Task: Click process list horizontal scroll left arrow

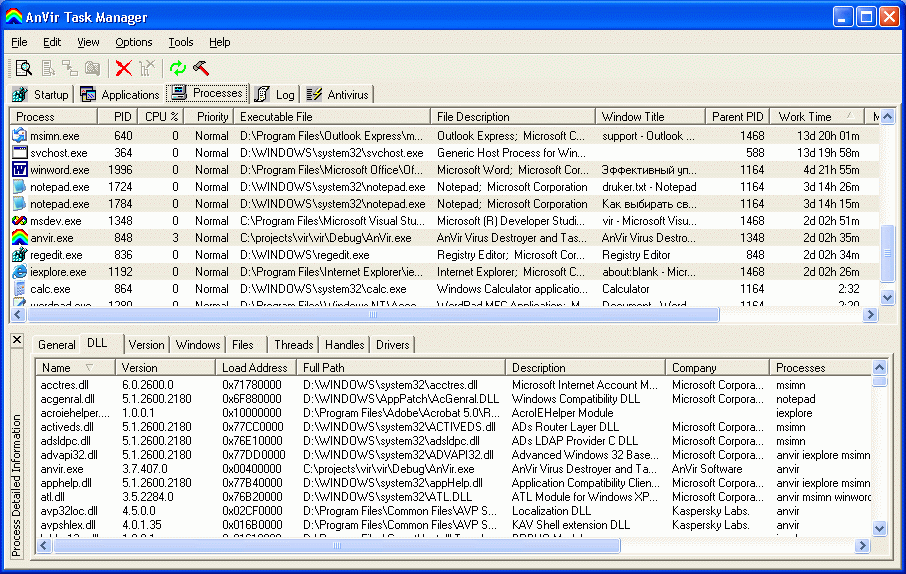Action: [x=17, y=314]
